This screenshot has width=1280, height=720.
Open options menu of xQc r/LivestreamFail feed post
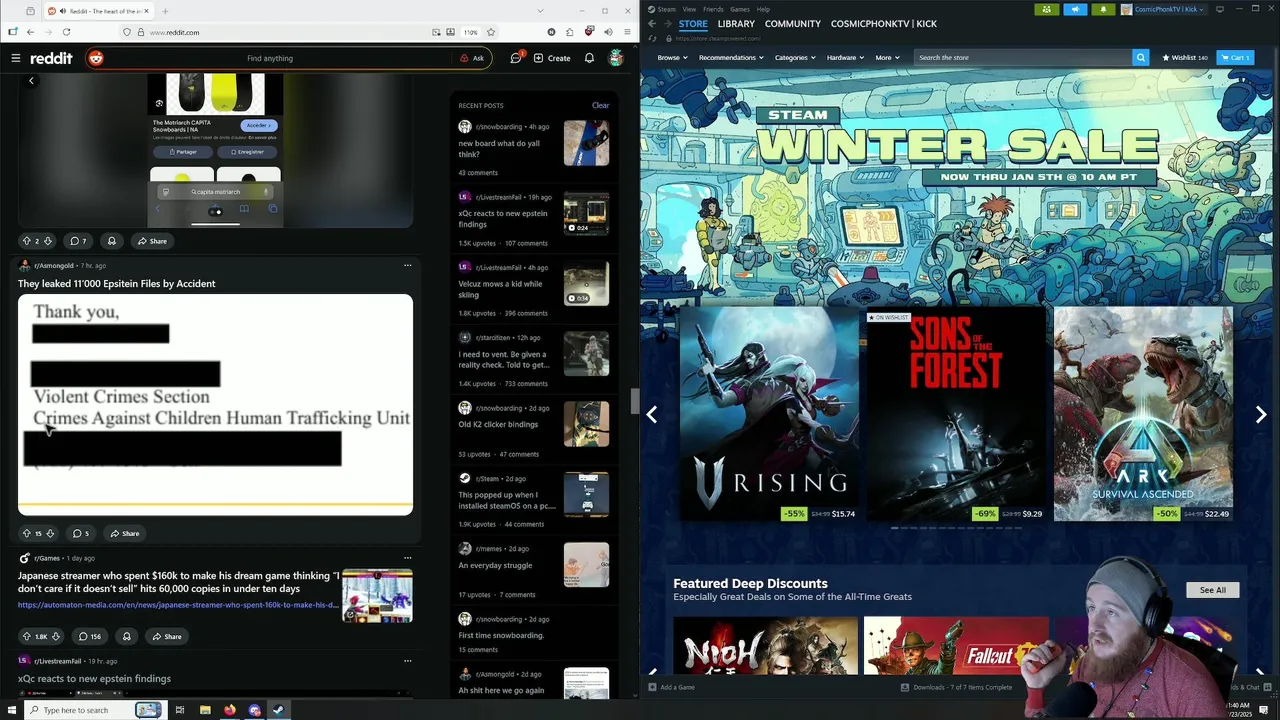pyautogui.click(x=407, y=661)
